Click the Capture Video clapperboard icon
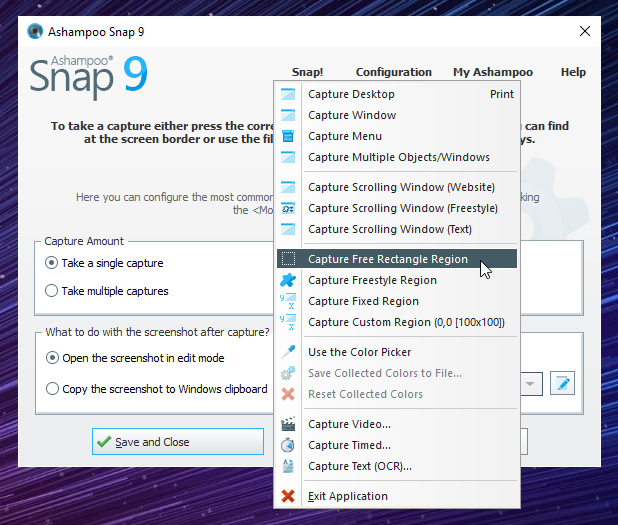Viewport: 618px width, 525px height. [288, 424]
